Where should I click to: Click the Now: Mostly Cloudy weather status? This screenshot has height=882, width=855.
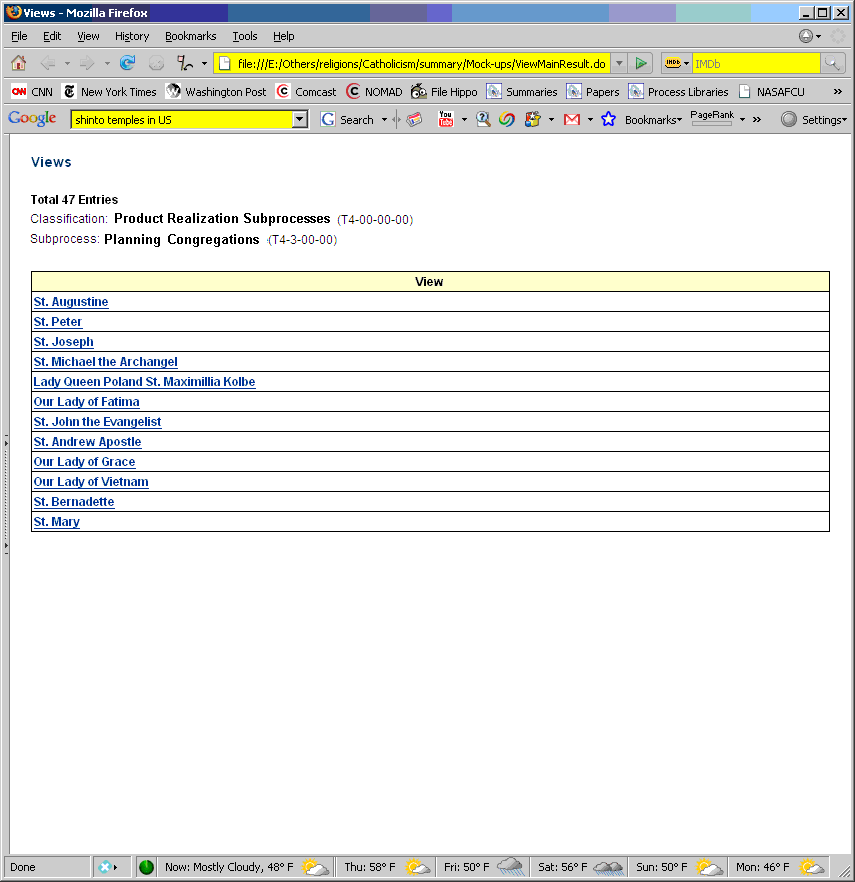tap(245, 867)
